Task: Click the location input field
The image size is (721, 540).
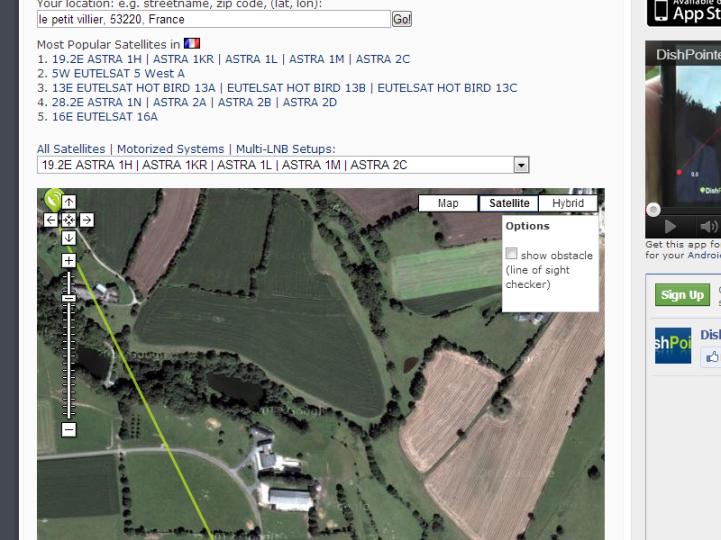Action: [x=214, y=19]
